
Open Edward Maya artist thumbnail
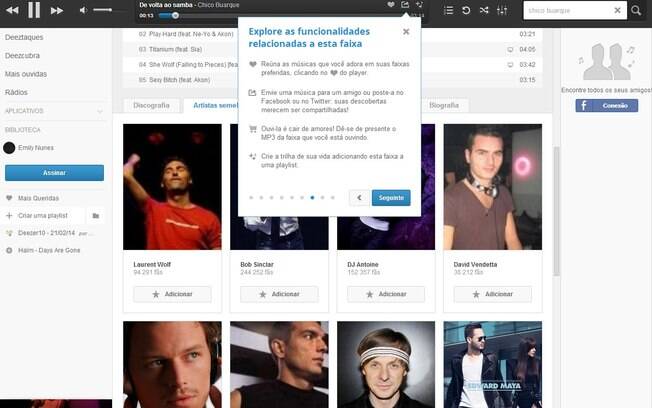click(x=493, y=364)
